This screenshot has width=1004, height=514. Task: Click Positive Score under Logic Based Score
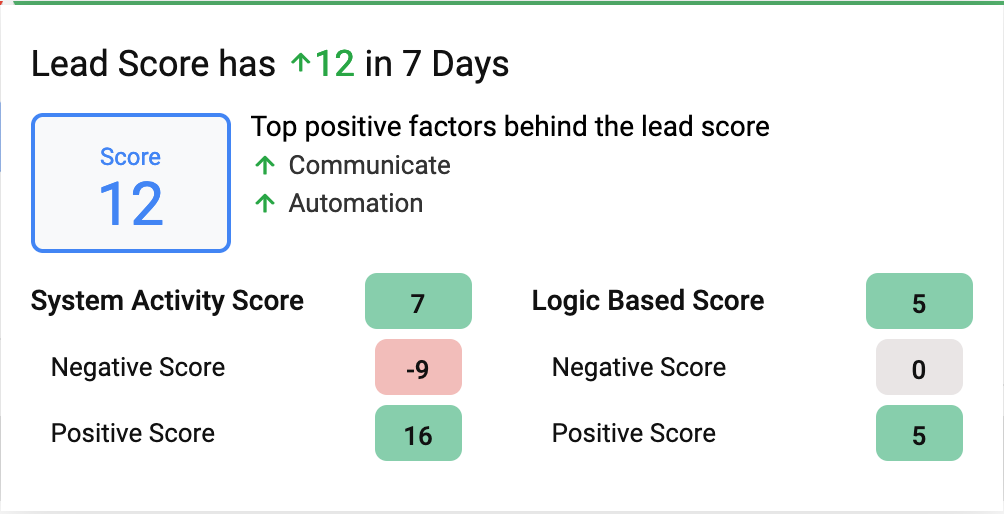634,433
